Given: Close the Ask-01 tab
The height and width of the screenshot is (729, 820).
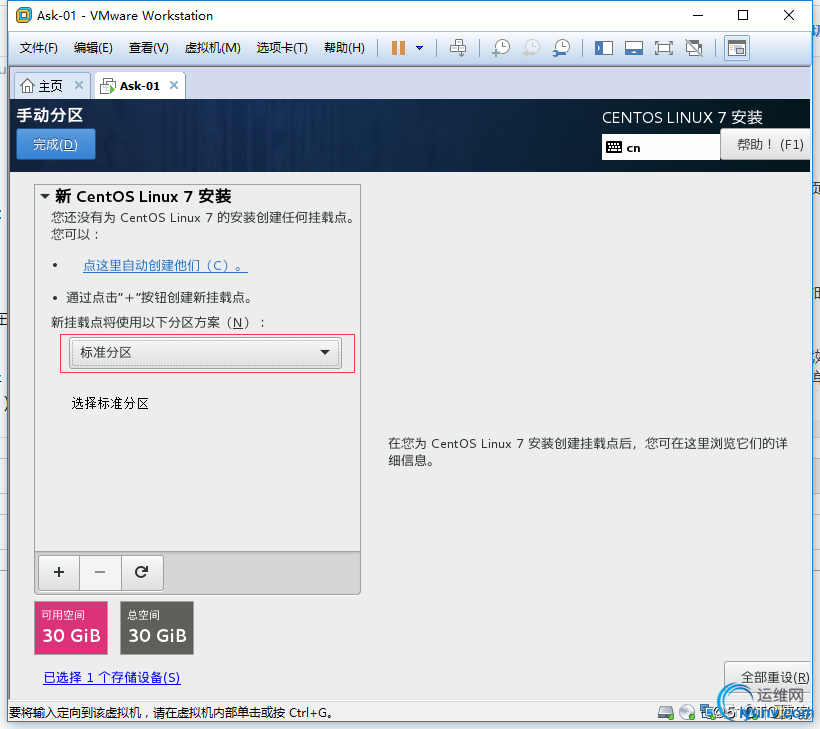Looking at the screenshot, I should pos(174,85).
